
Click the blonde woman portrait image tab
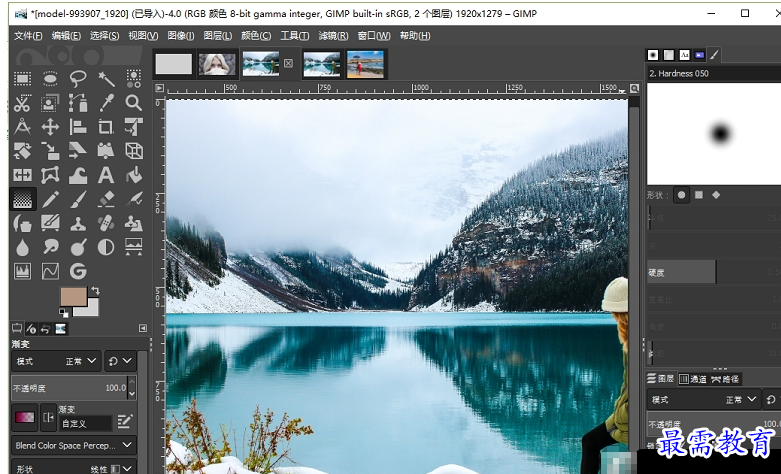point(217,64)
